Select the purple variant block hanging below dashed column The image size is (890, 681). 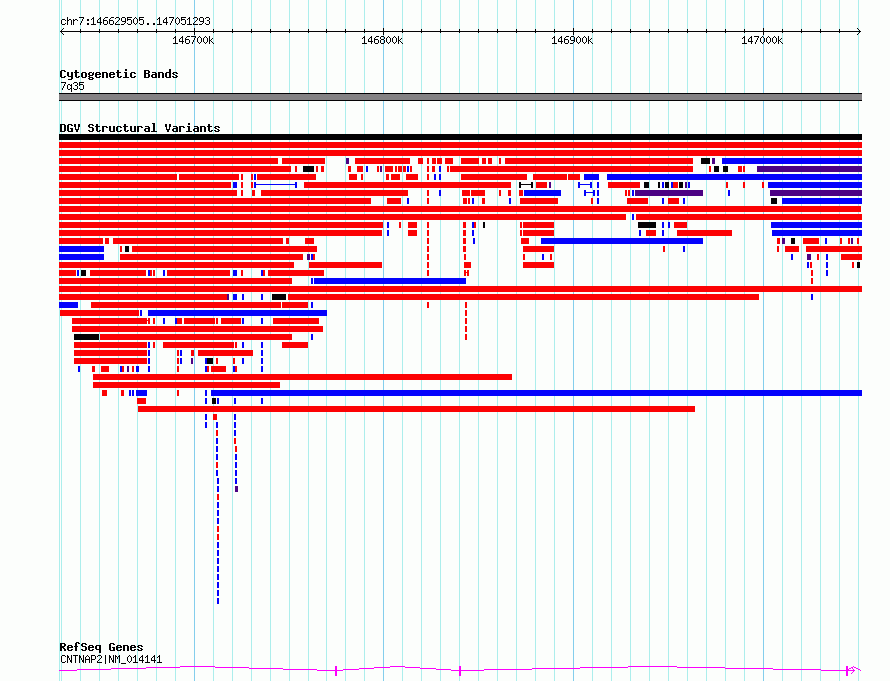[237, 489]
